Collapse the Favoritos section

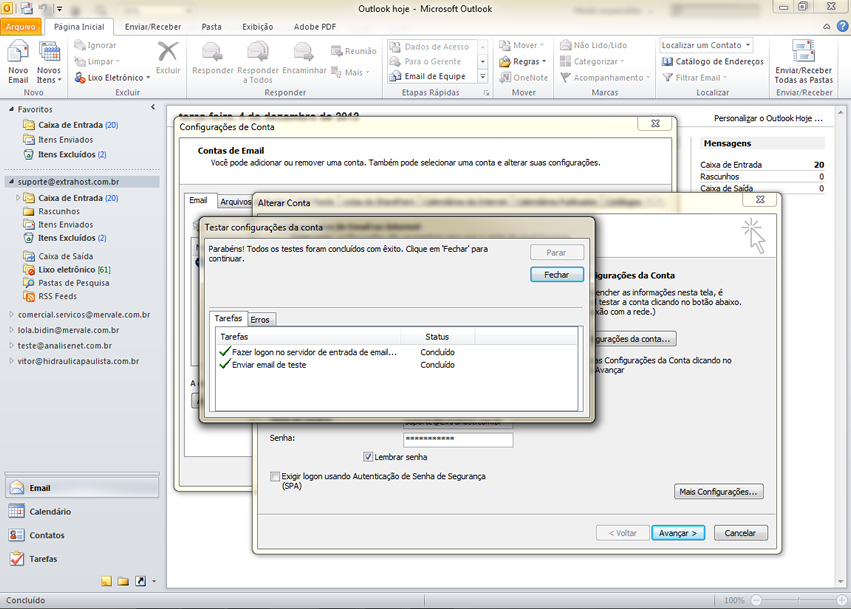(11, 109)
